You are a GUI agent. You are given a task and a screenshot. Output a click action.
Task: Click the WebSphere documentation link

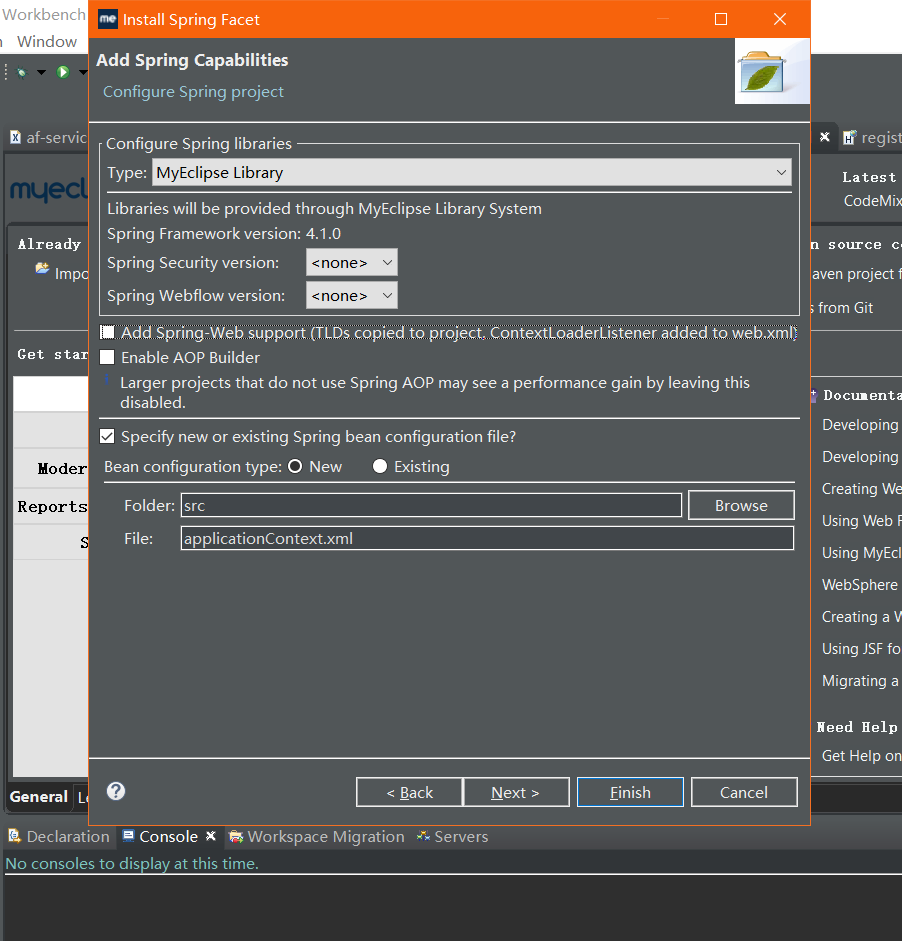coord(860,585)
